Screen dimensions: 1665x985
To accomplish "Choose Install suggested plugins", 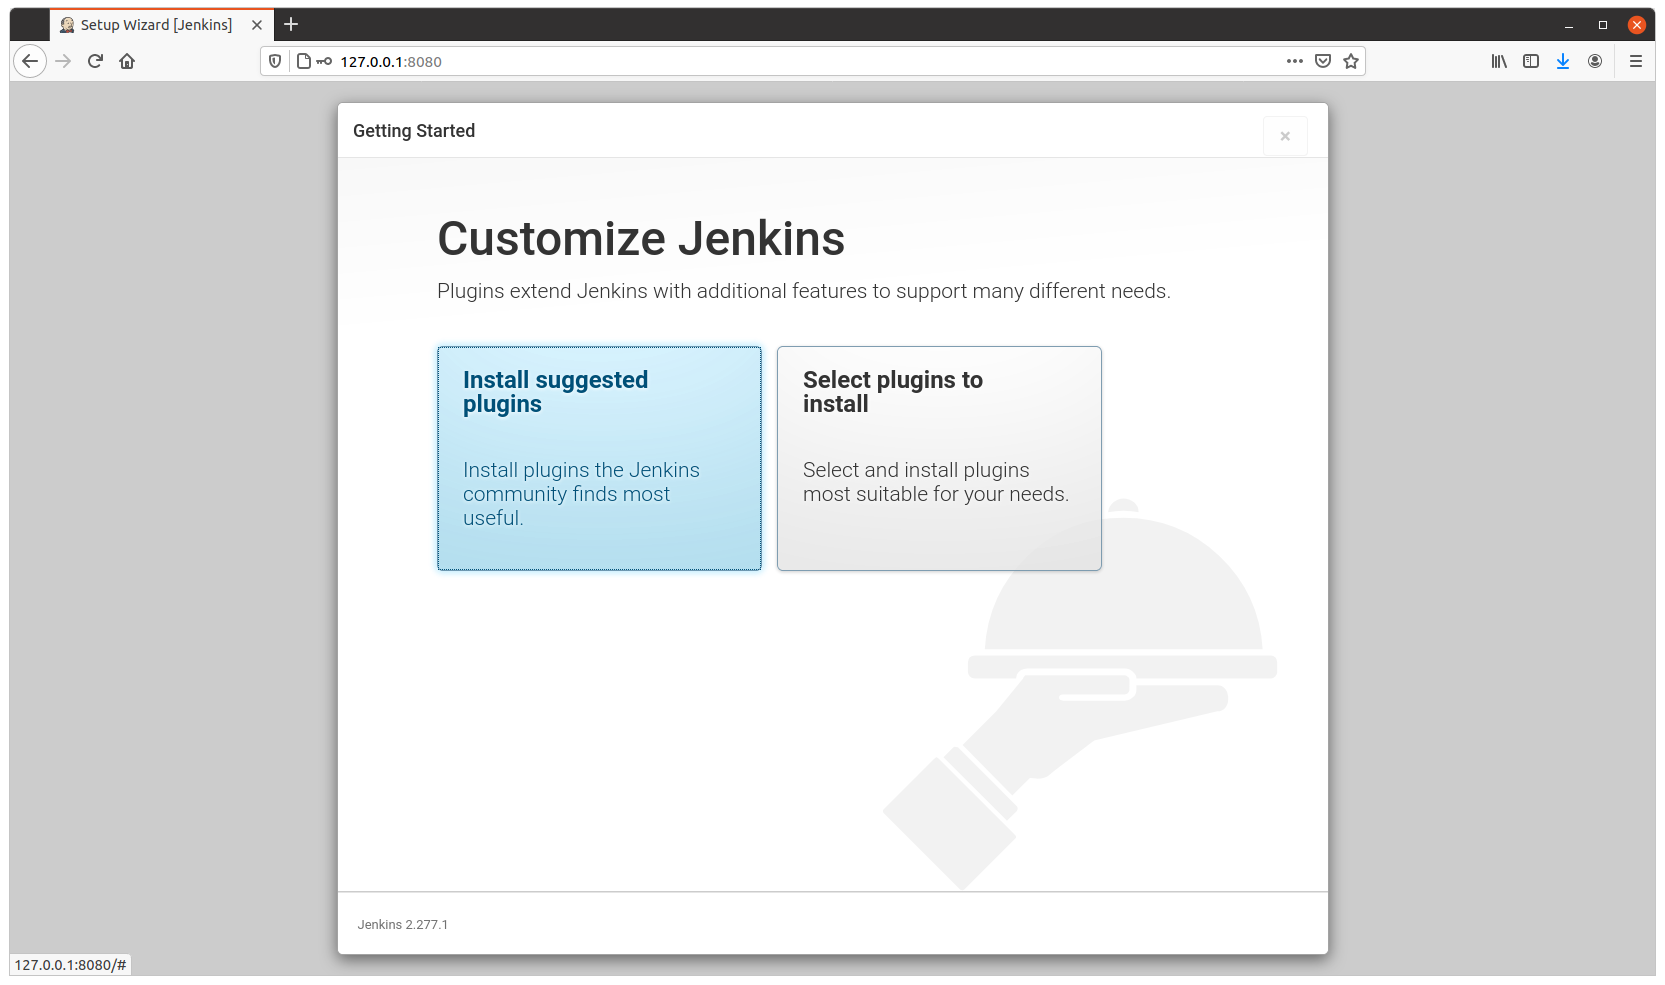I will (x=599, y=458).
